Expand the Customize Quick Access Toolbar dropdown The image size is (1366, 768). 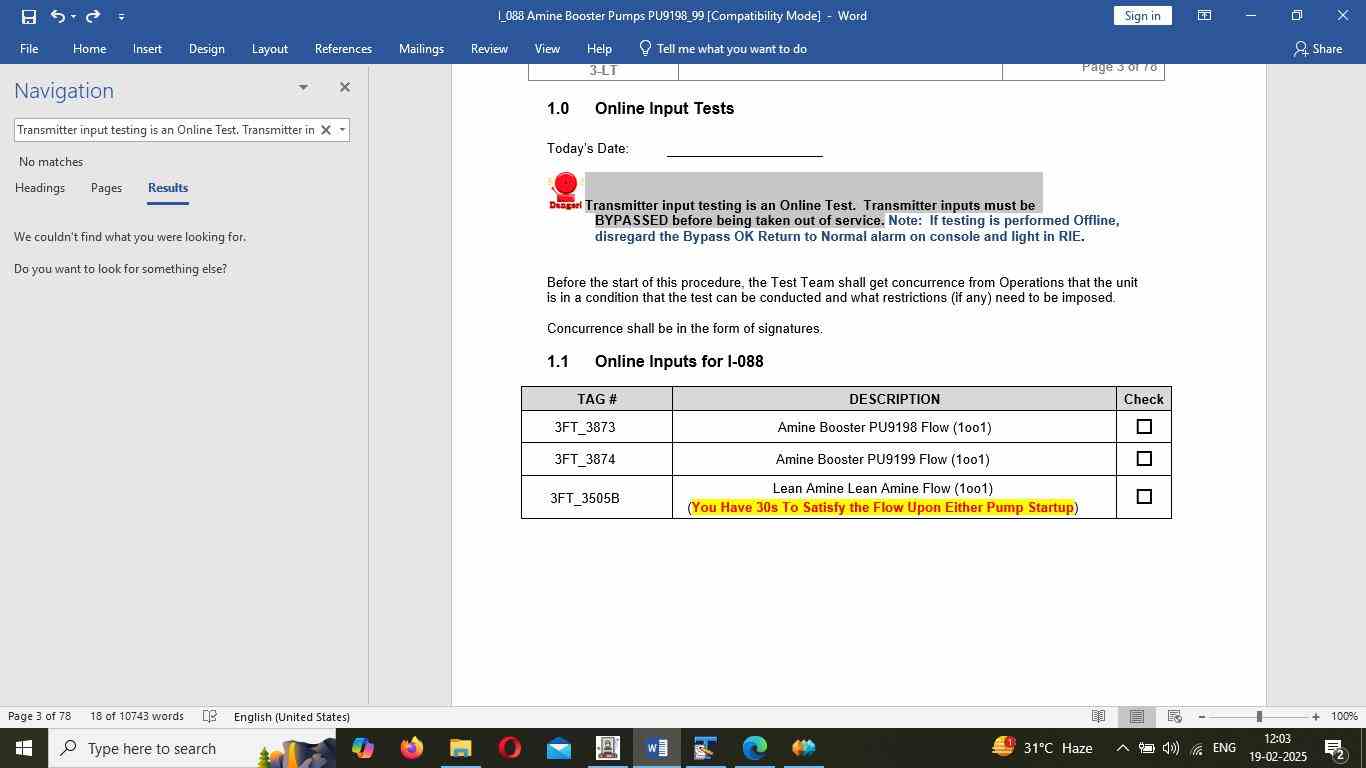(x=121, y=16)
